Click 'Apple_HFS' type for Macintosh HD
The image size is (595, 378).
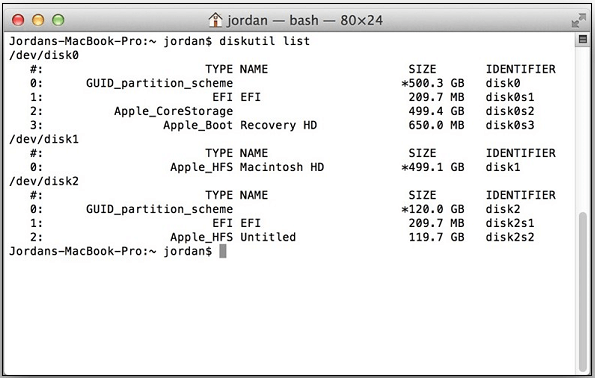(x=201, y=167)
